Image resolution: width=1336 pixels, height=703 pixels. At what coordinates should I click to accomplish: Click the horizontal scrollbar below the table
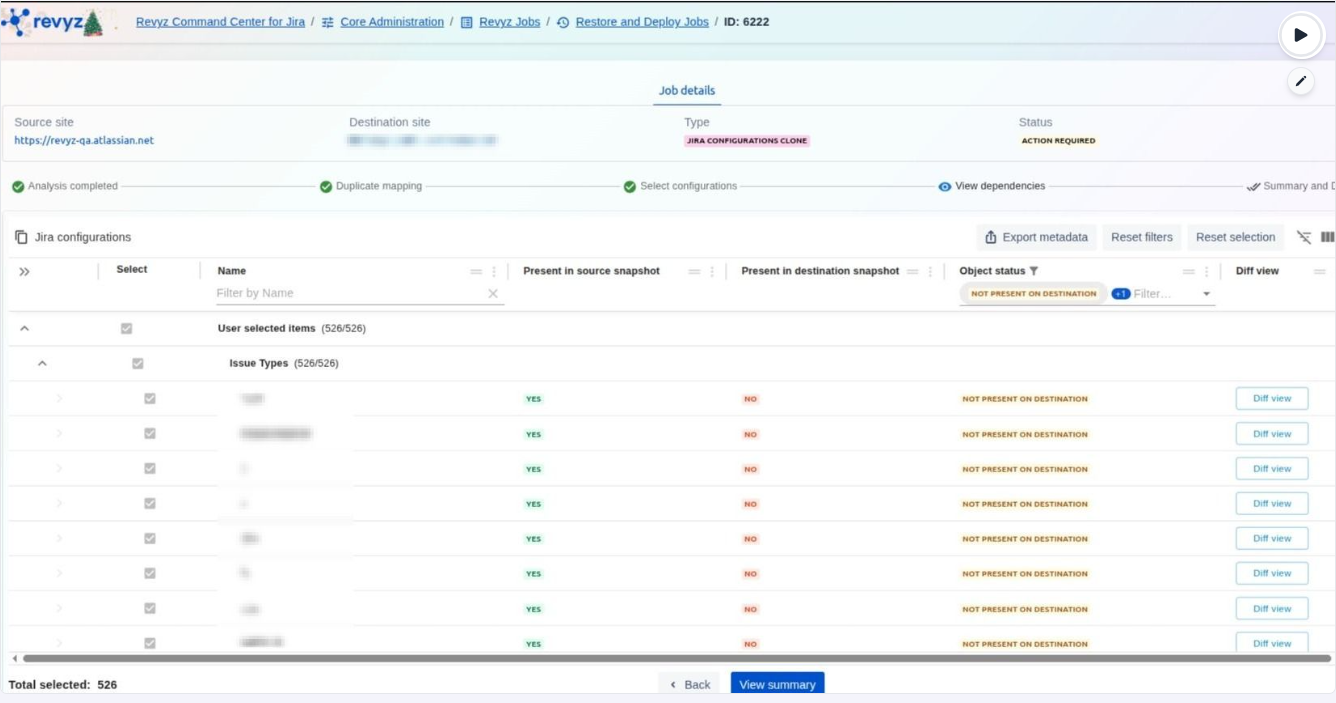pyautogui.click(x=670, y=658)
